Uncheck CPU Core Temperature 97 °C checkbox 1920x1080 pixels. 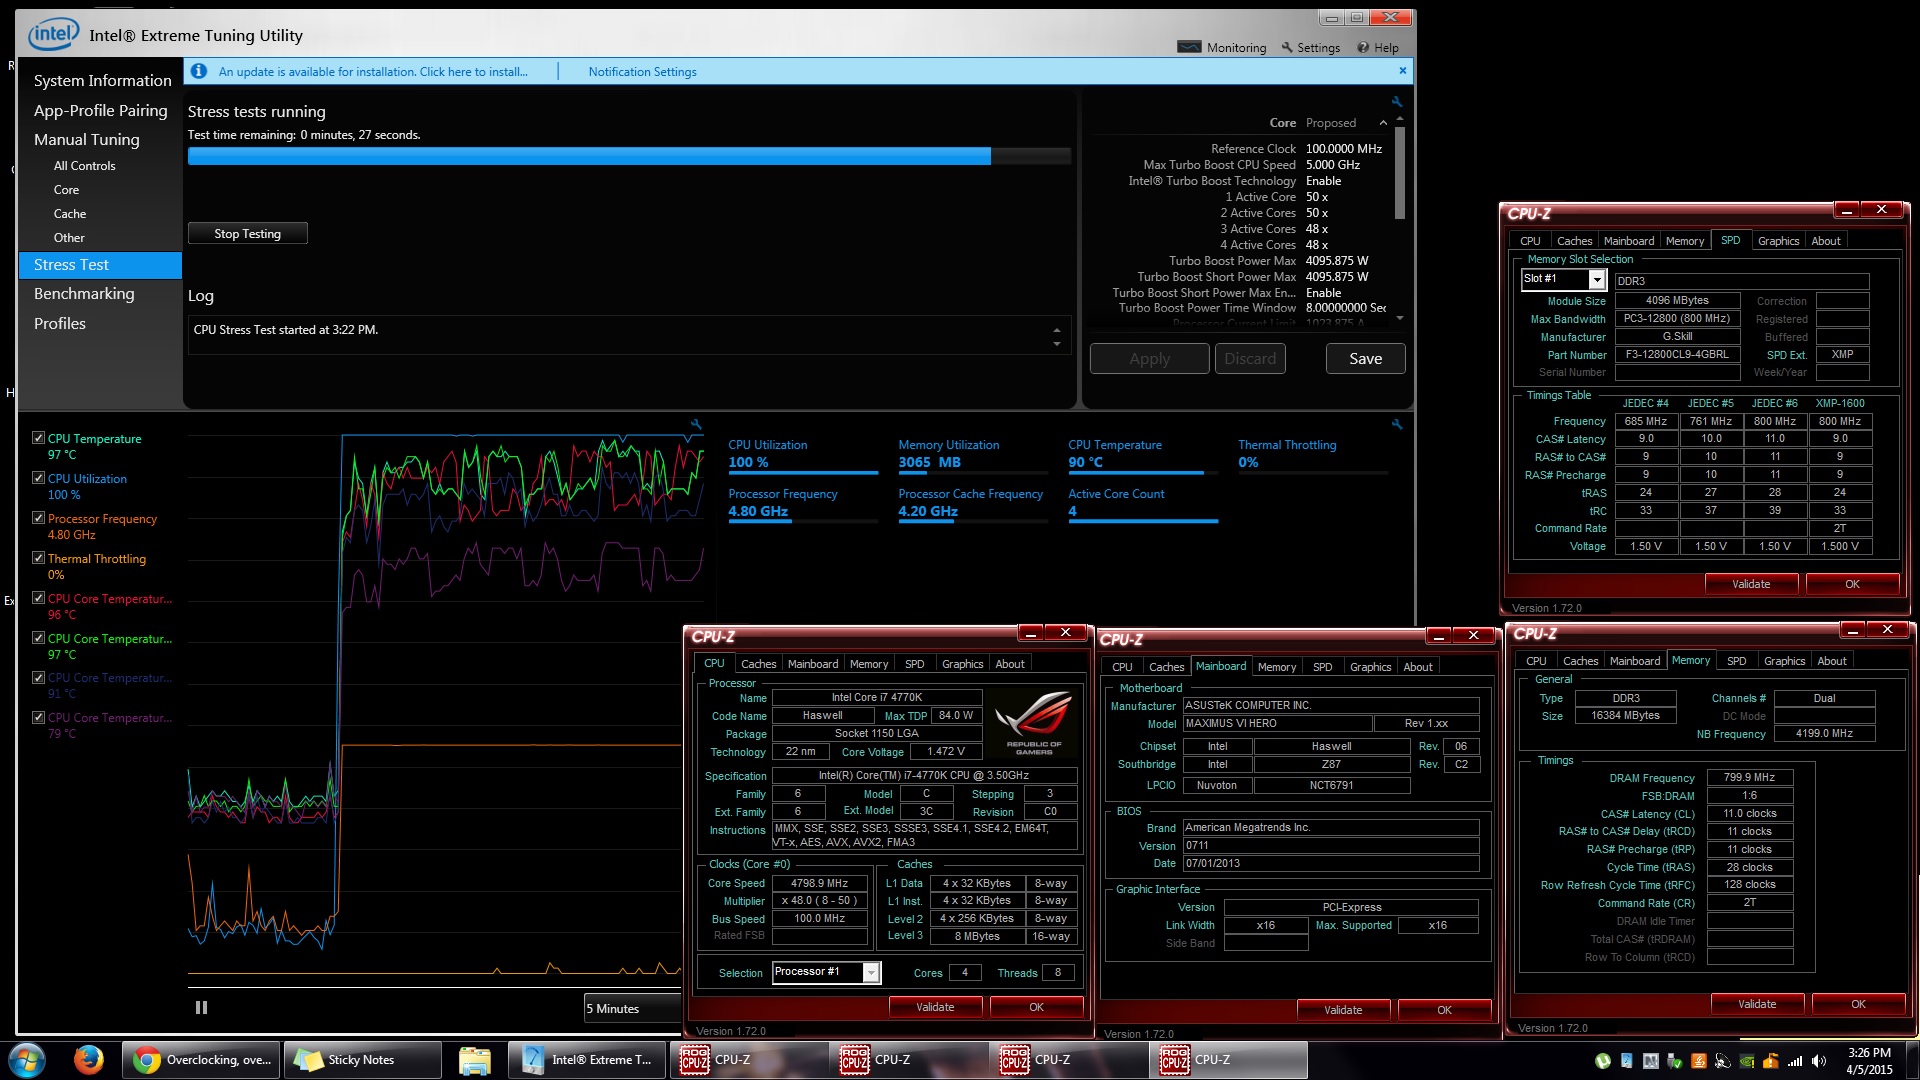pos(38,638)
